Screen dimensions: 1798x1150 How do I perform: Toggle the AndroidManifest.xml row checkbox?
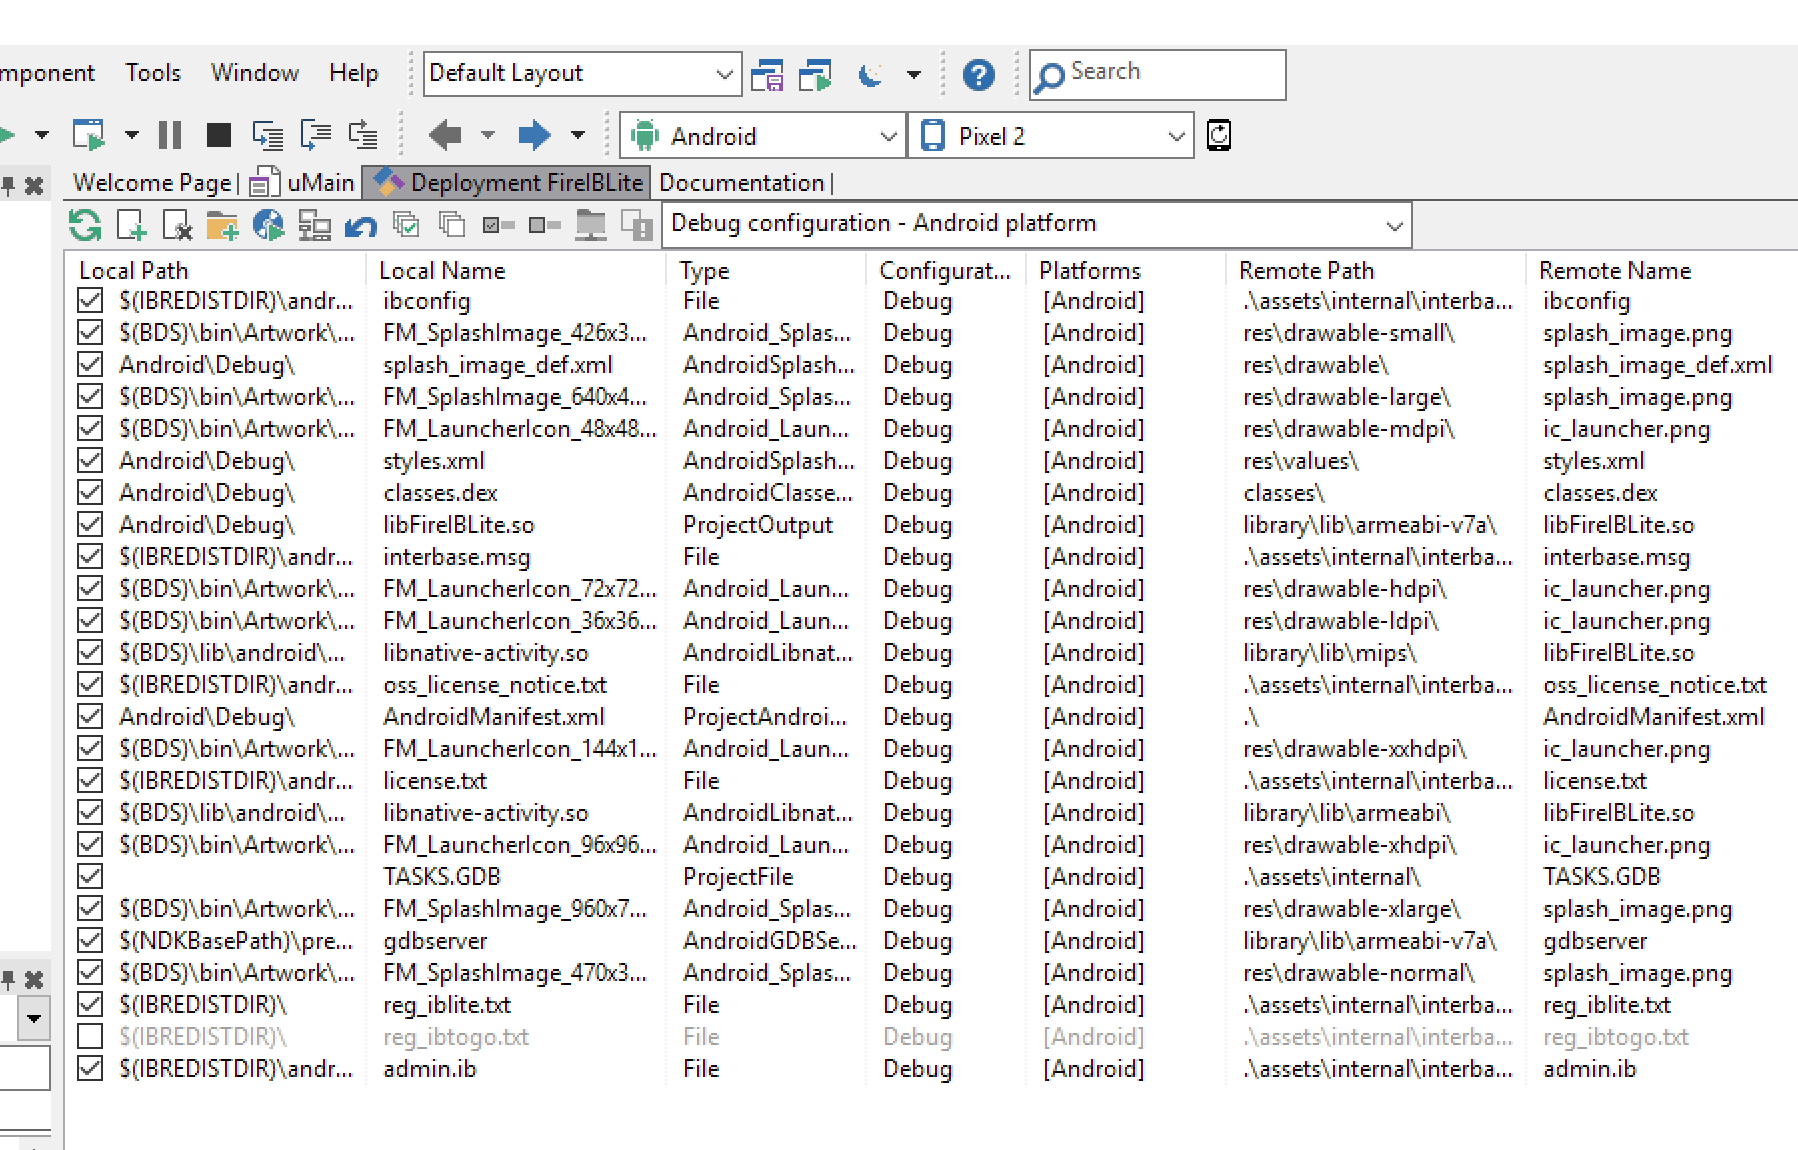90,716
